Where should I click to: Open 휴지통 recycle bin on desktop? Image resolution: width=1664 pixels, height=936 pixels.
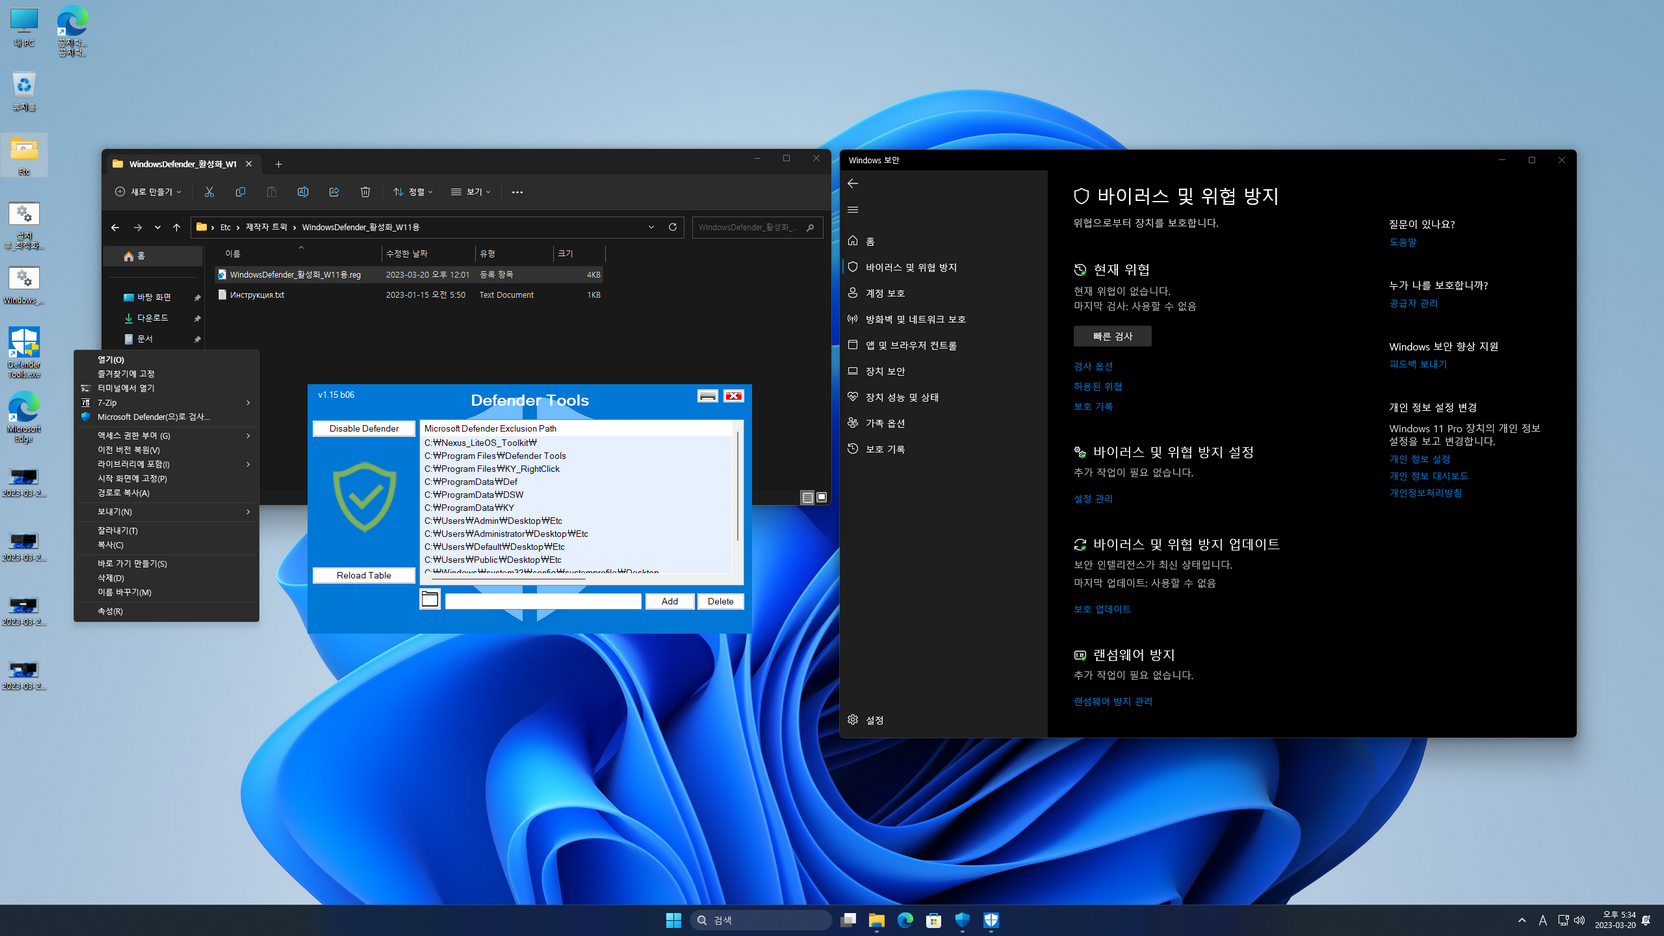(x=24, y=91)
